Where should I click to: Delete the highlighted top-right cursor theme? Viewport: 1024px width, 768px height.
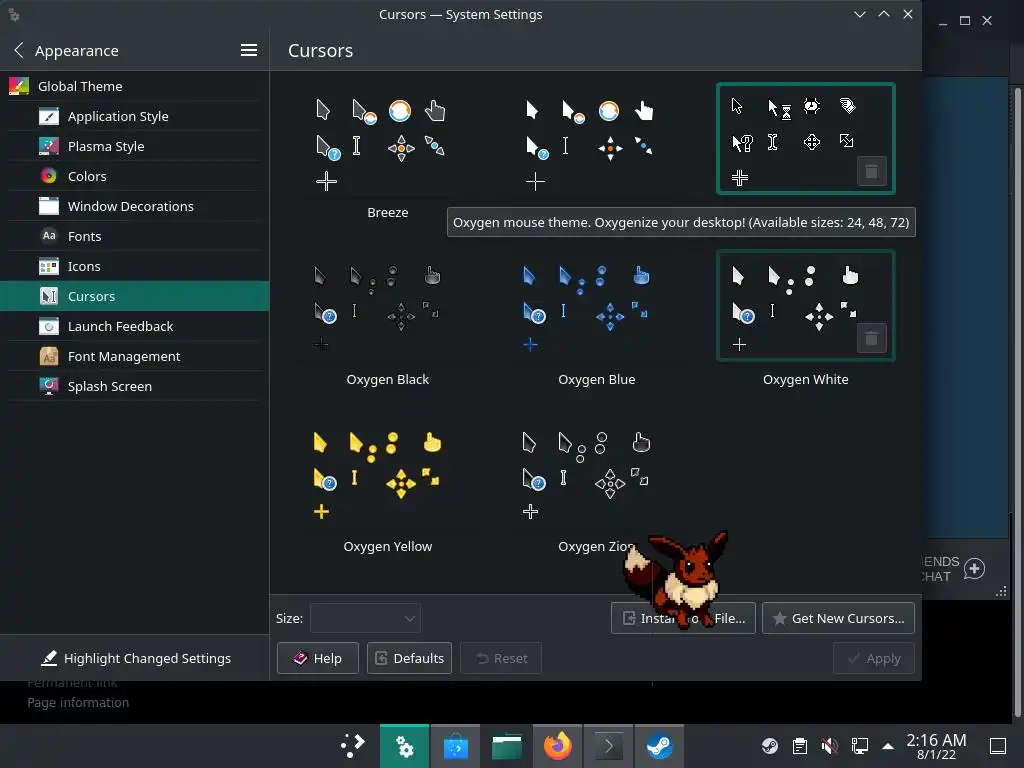pos(871,172)
